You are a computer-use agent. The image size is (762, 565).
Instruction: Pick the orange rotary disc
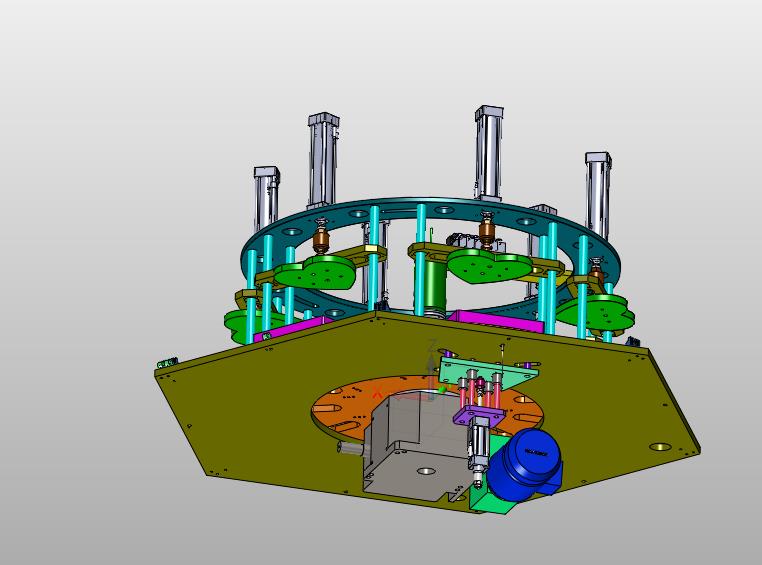[347, 403]
